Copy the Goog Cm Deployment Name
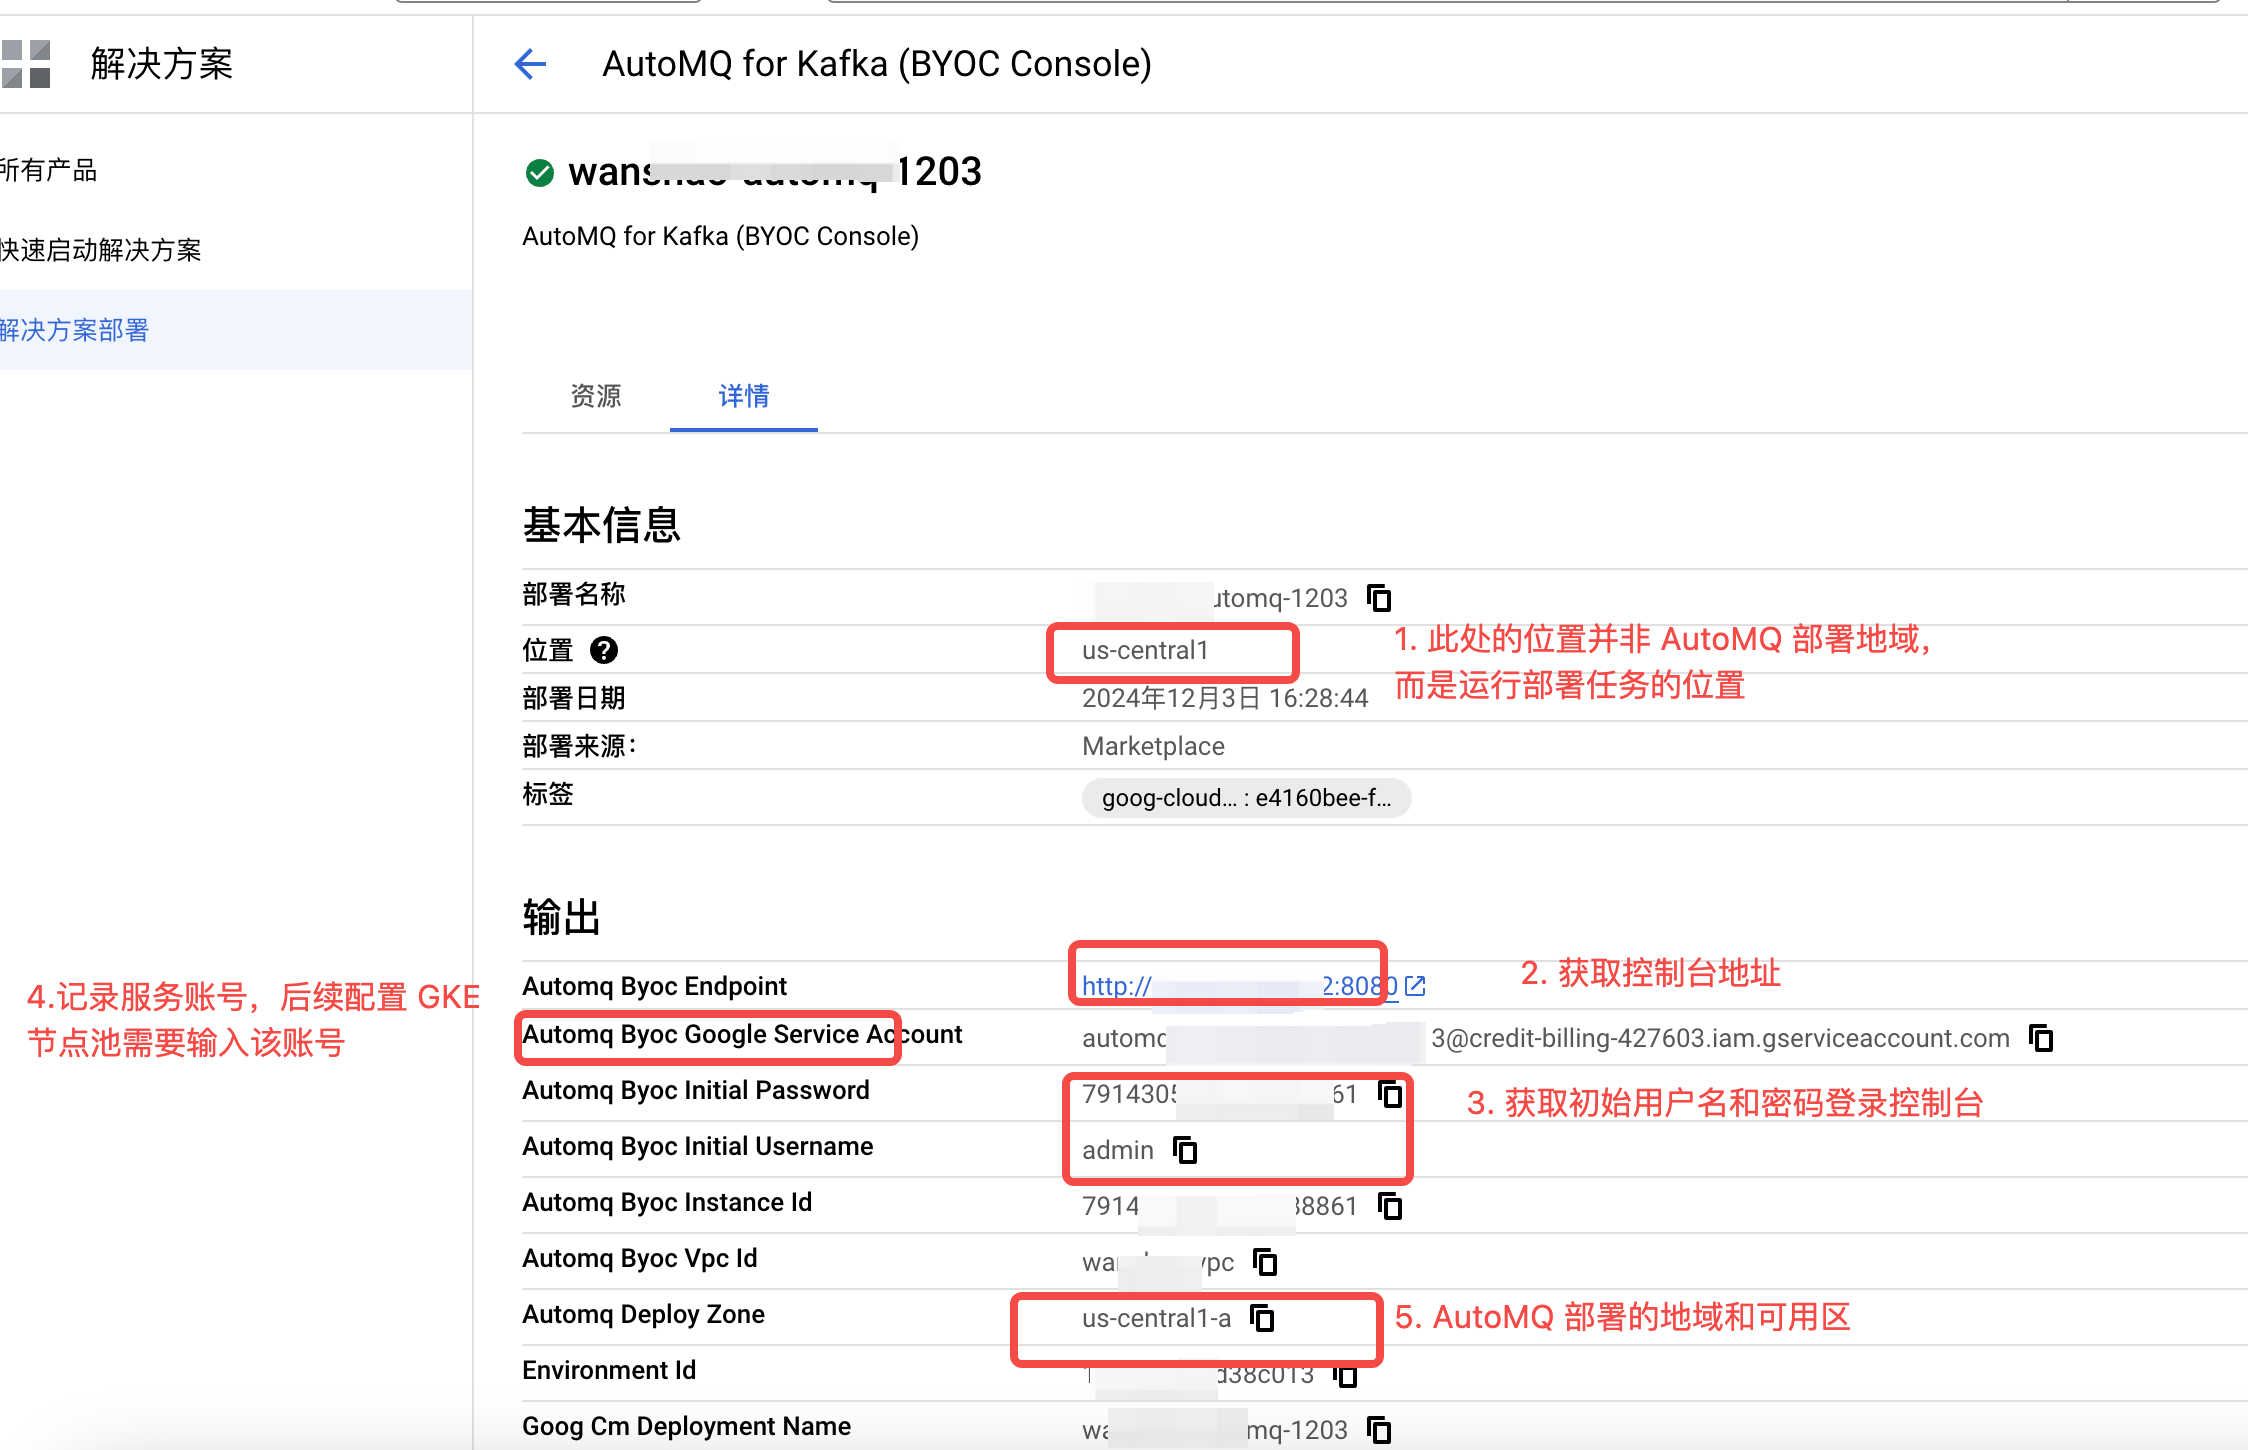 coord(1379,1430)
